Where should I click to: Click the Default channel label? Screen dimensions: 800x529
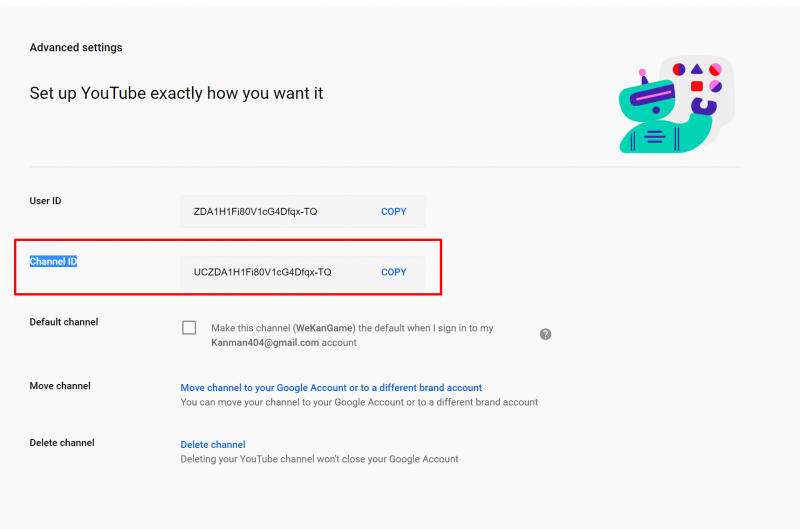(x=64, y=322)
